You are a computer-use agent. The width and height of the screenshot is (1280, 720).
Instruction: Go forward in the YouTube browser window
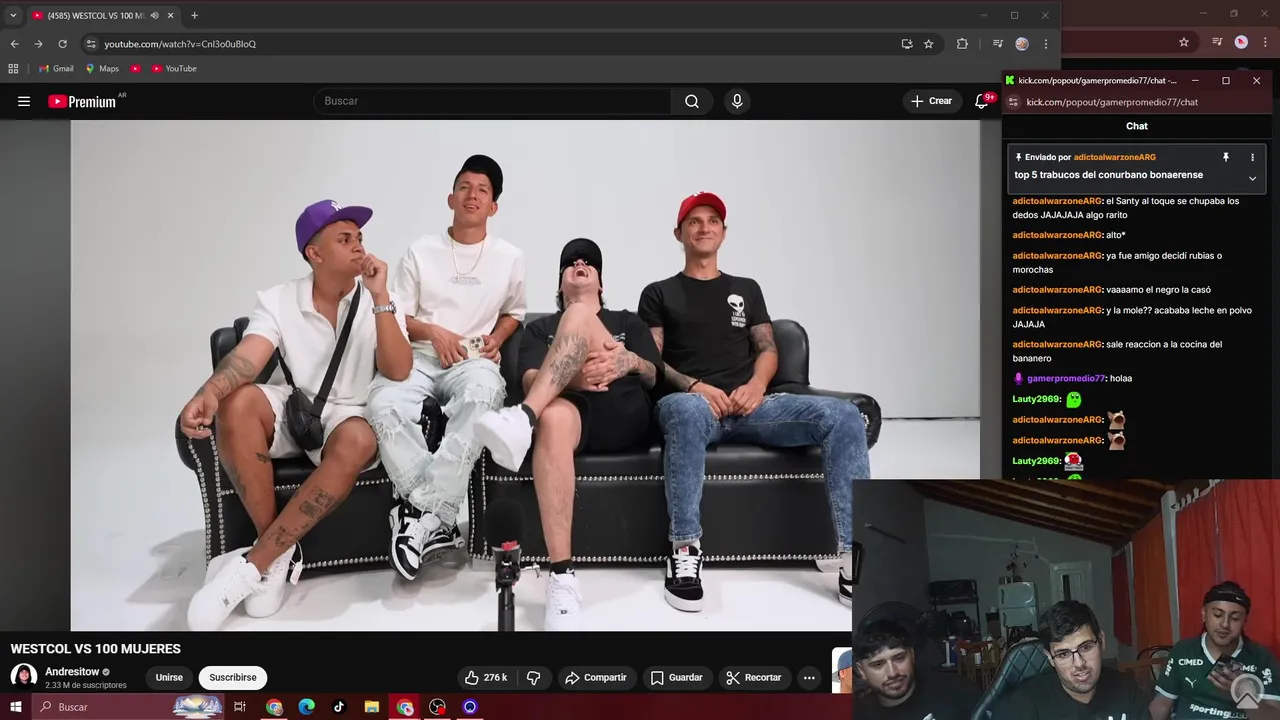click(x=38, y=44)
